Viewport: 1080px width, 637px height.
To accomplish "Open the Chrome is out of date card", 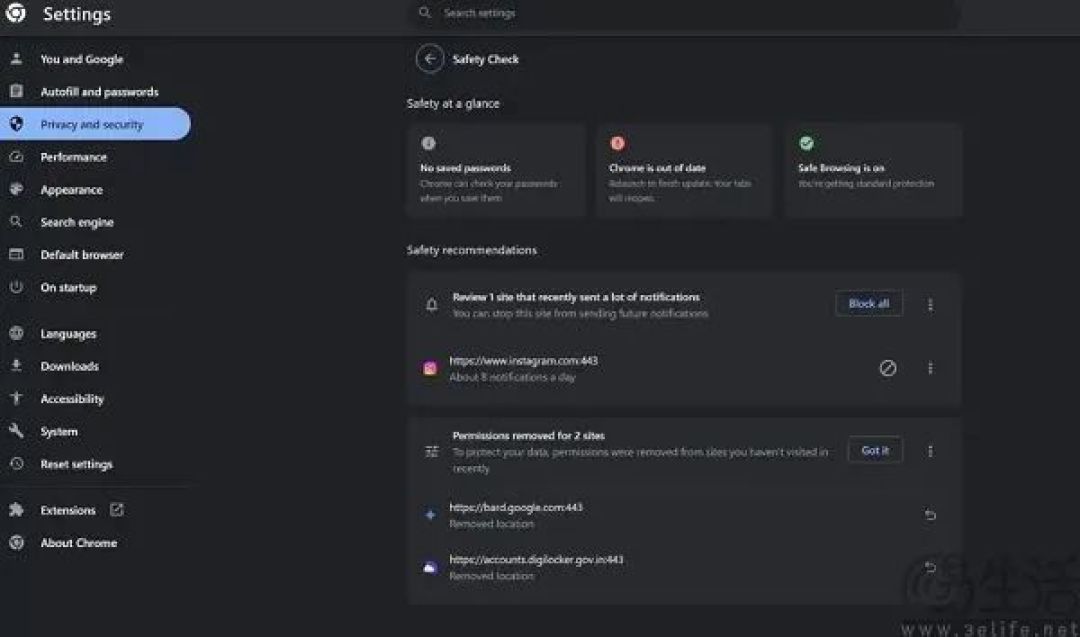I will pos(683,171).
